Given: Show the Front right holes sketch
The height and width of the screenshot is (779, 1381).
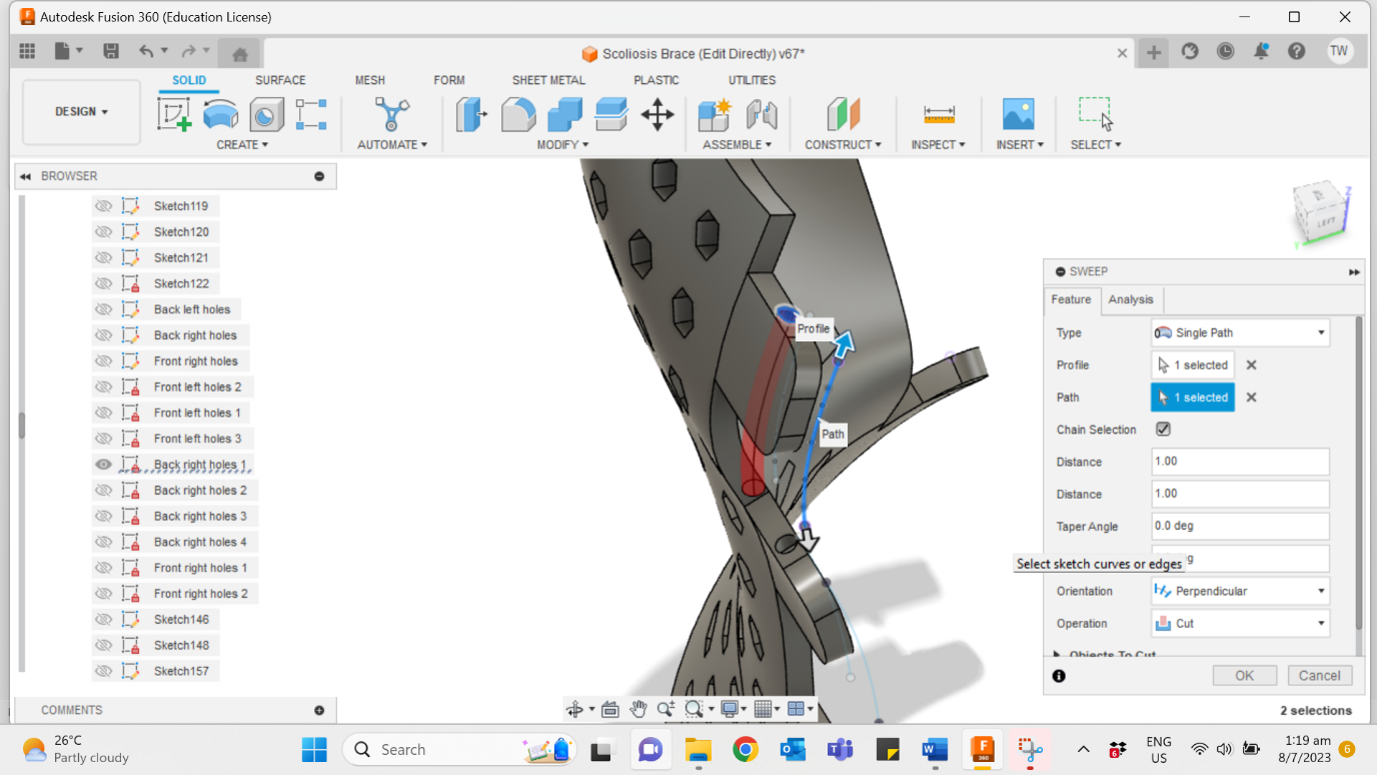Looking at the screenshot, I should [103, 361].
